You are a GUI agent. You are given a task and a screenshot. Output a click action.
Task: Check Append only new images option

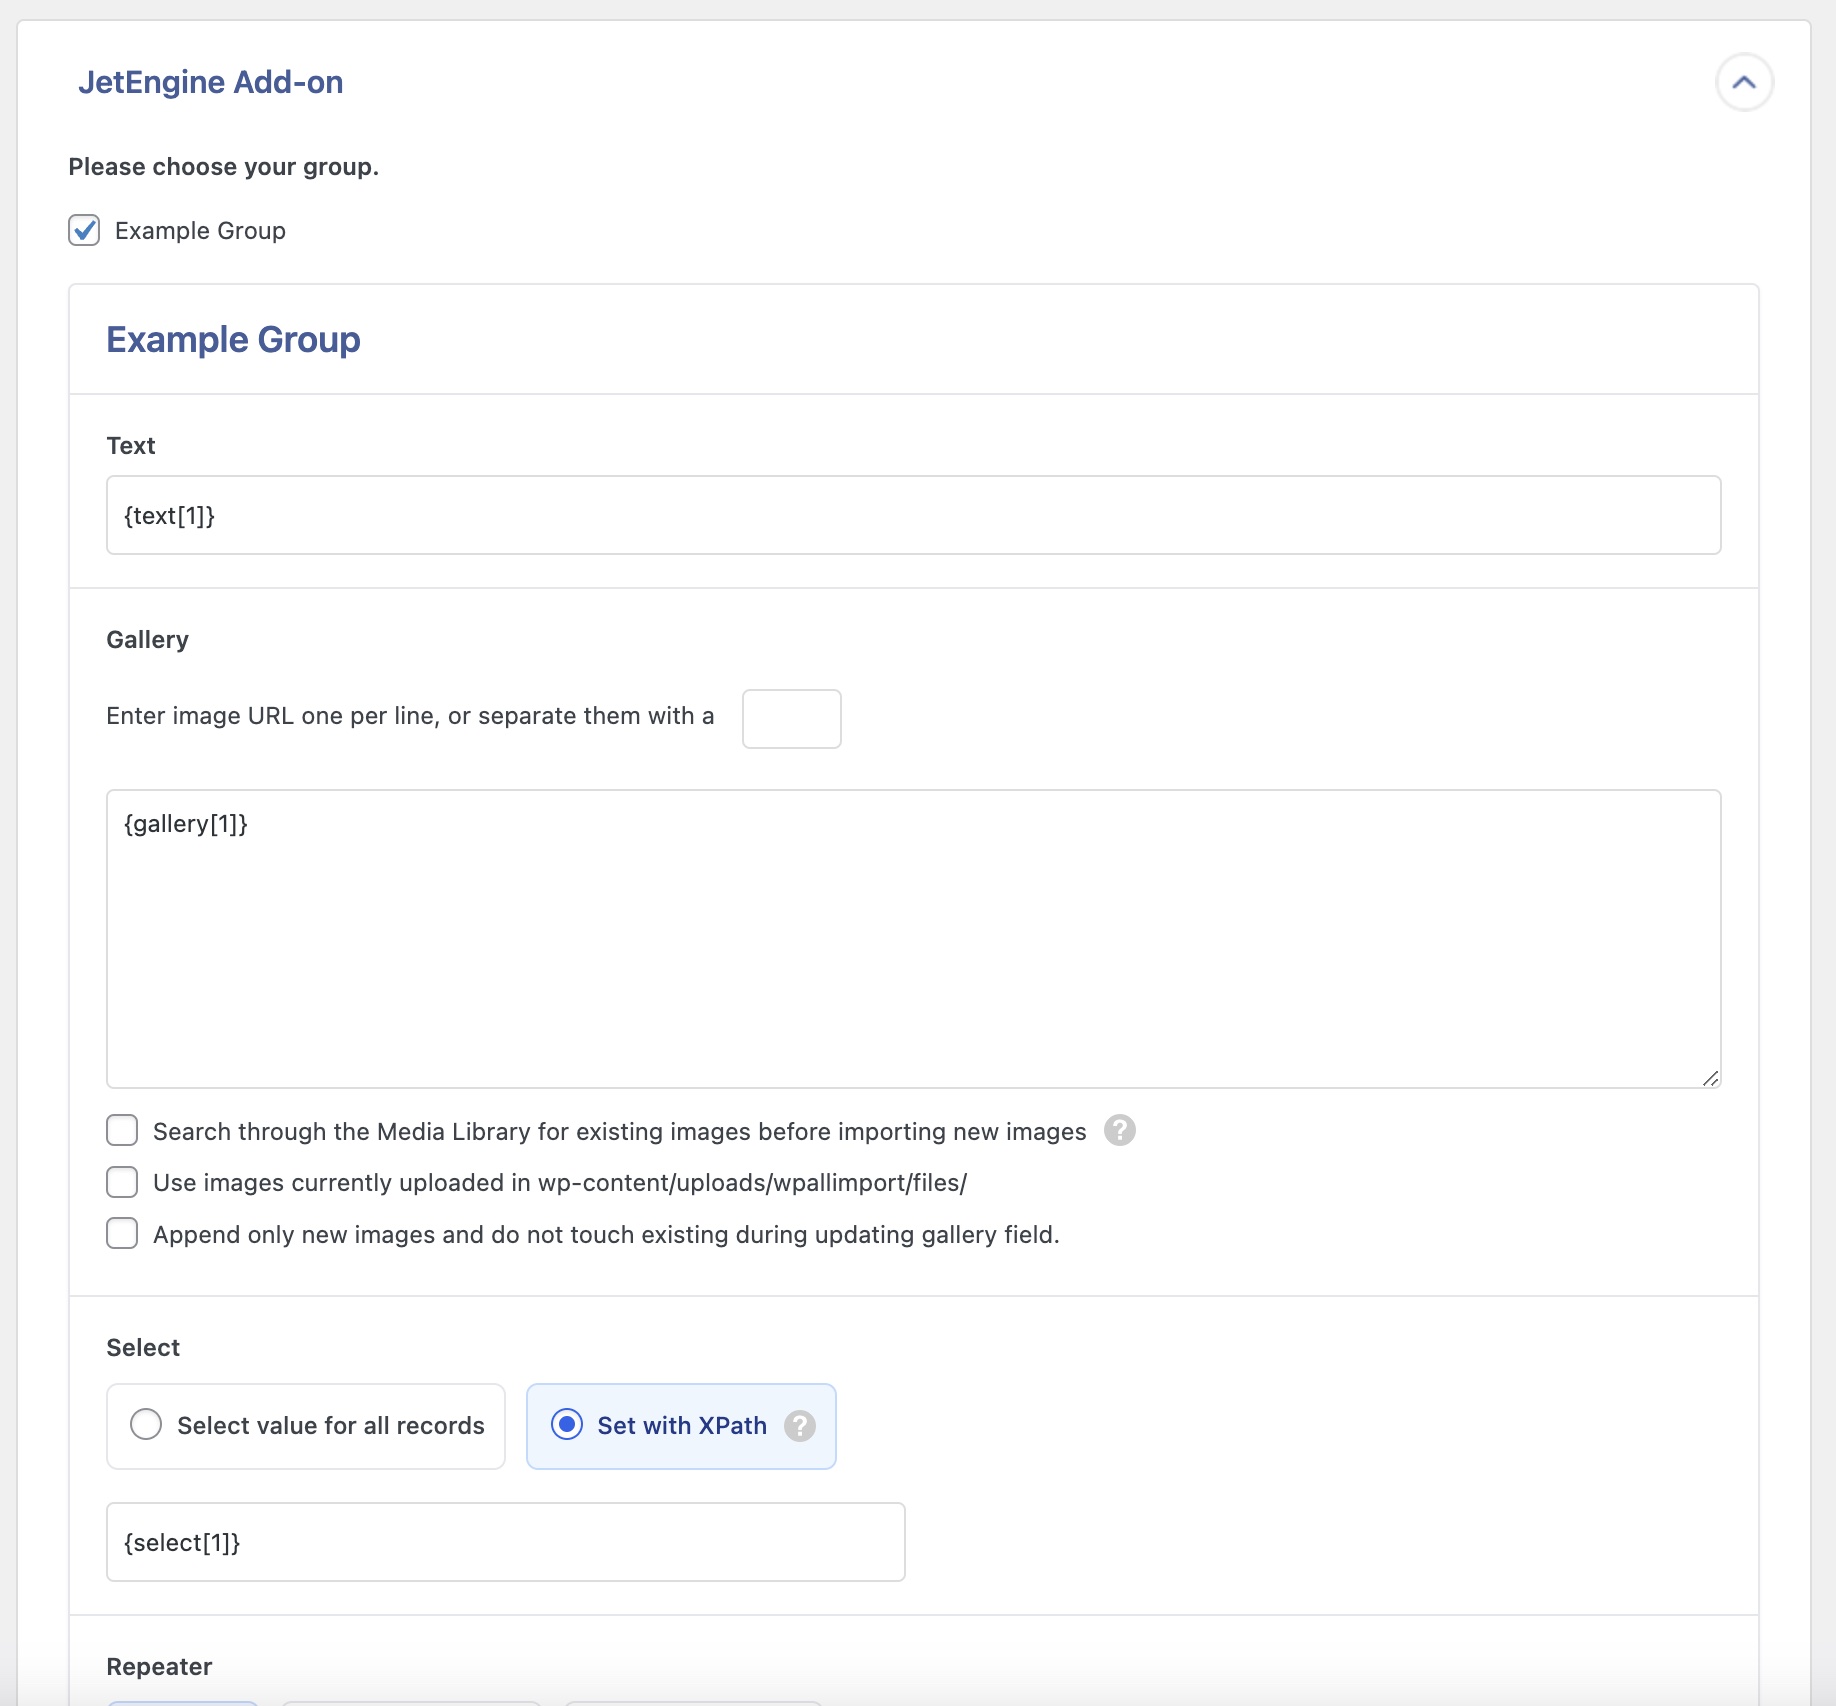click(x=122, y=1234)
